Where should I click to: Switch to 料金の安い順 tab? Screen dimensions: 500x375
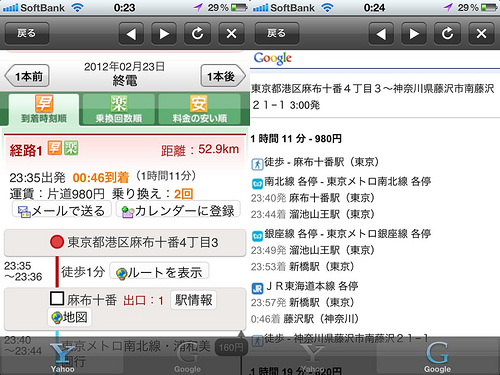(x=199, y=109)
